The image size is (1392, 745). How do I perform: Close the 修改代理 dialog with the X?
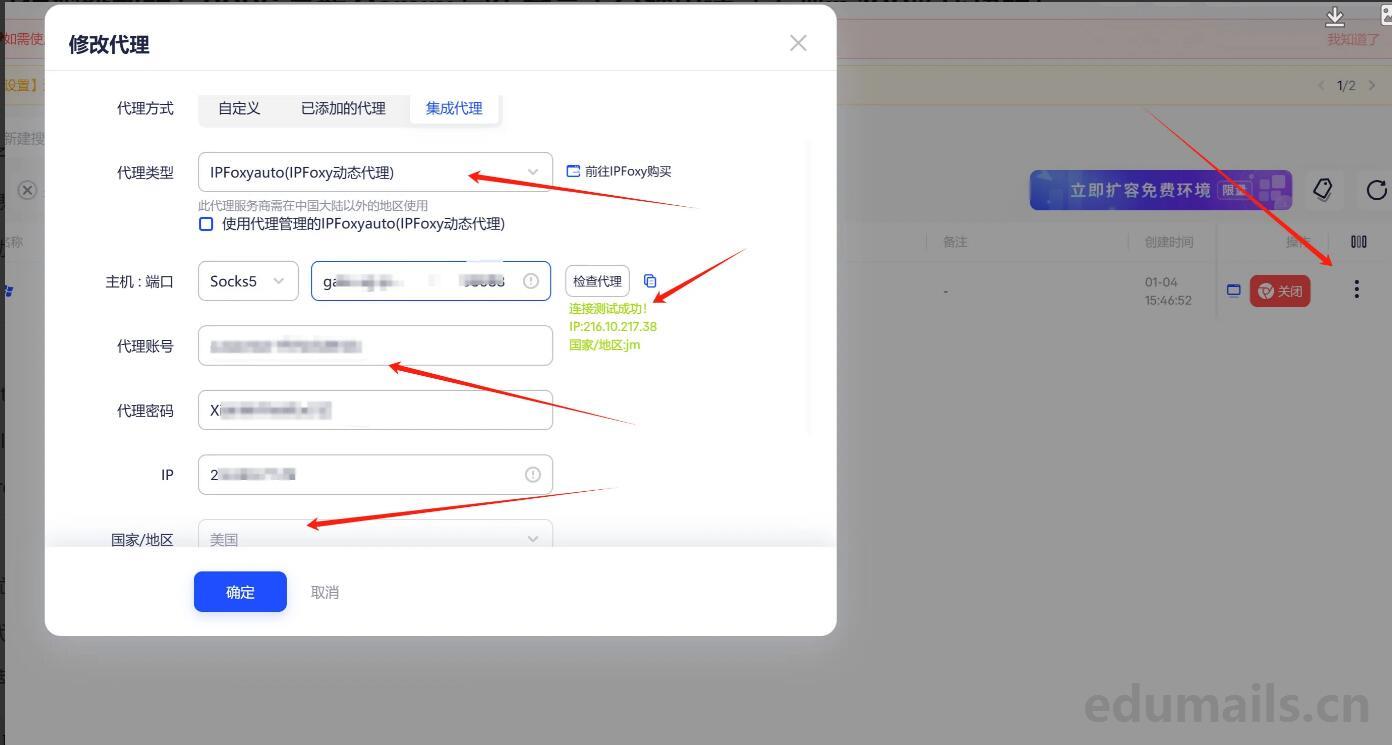pos(797,42)
